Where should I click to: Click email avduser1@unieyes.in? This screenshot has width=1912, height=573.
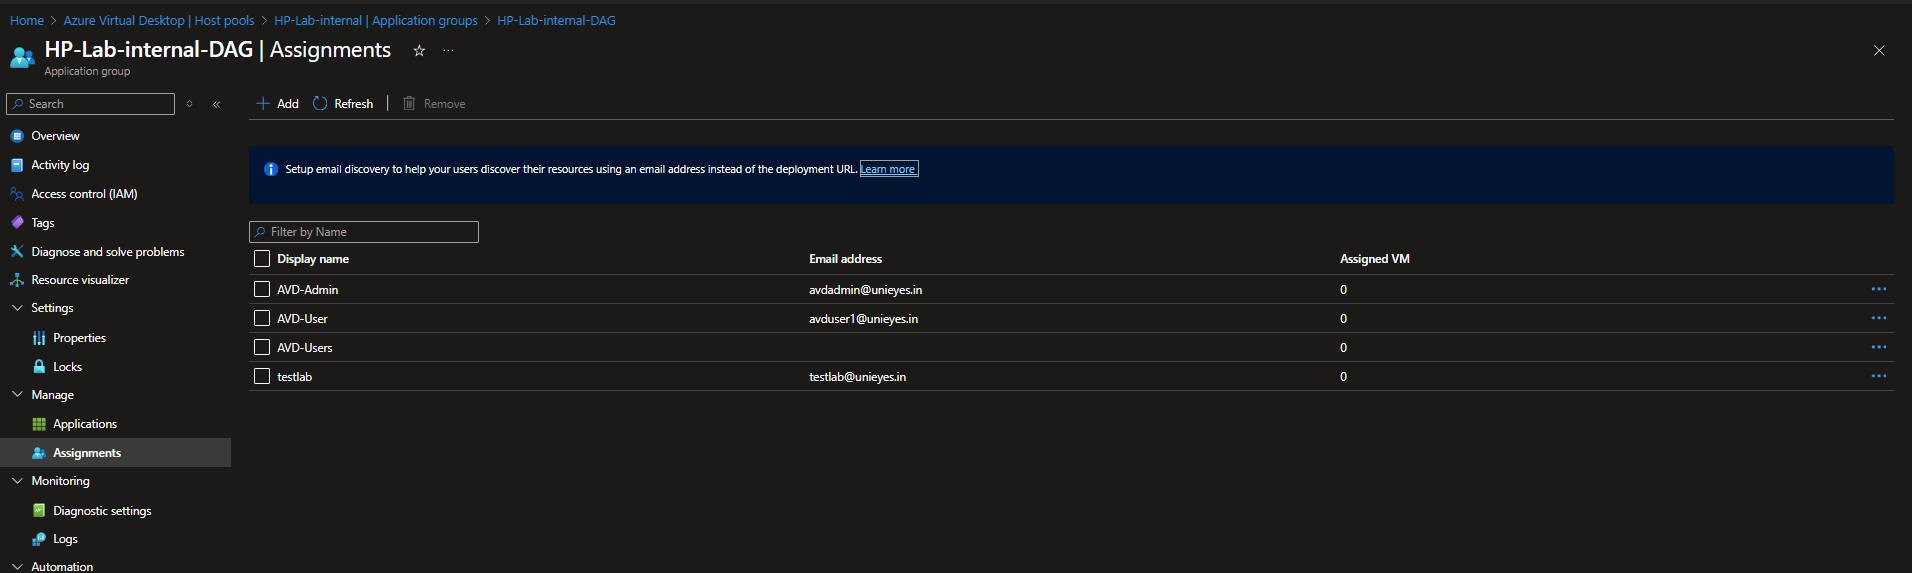tap(864, 319)
